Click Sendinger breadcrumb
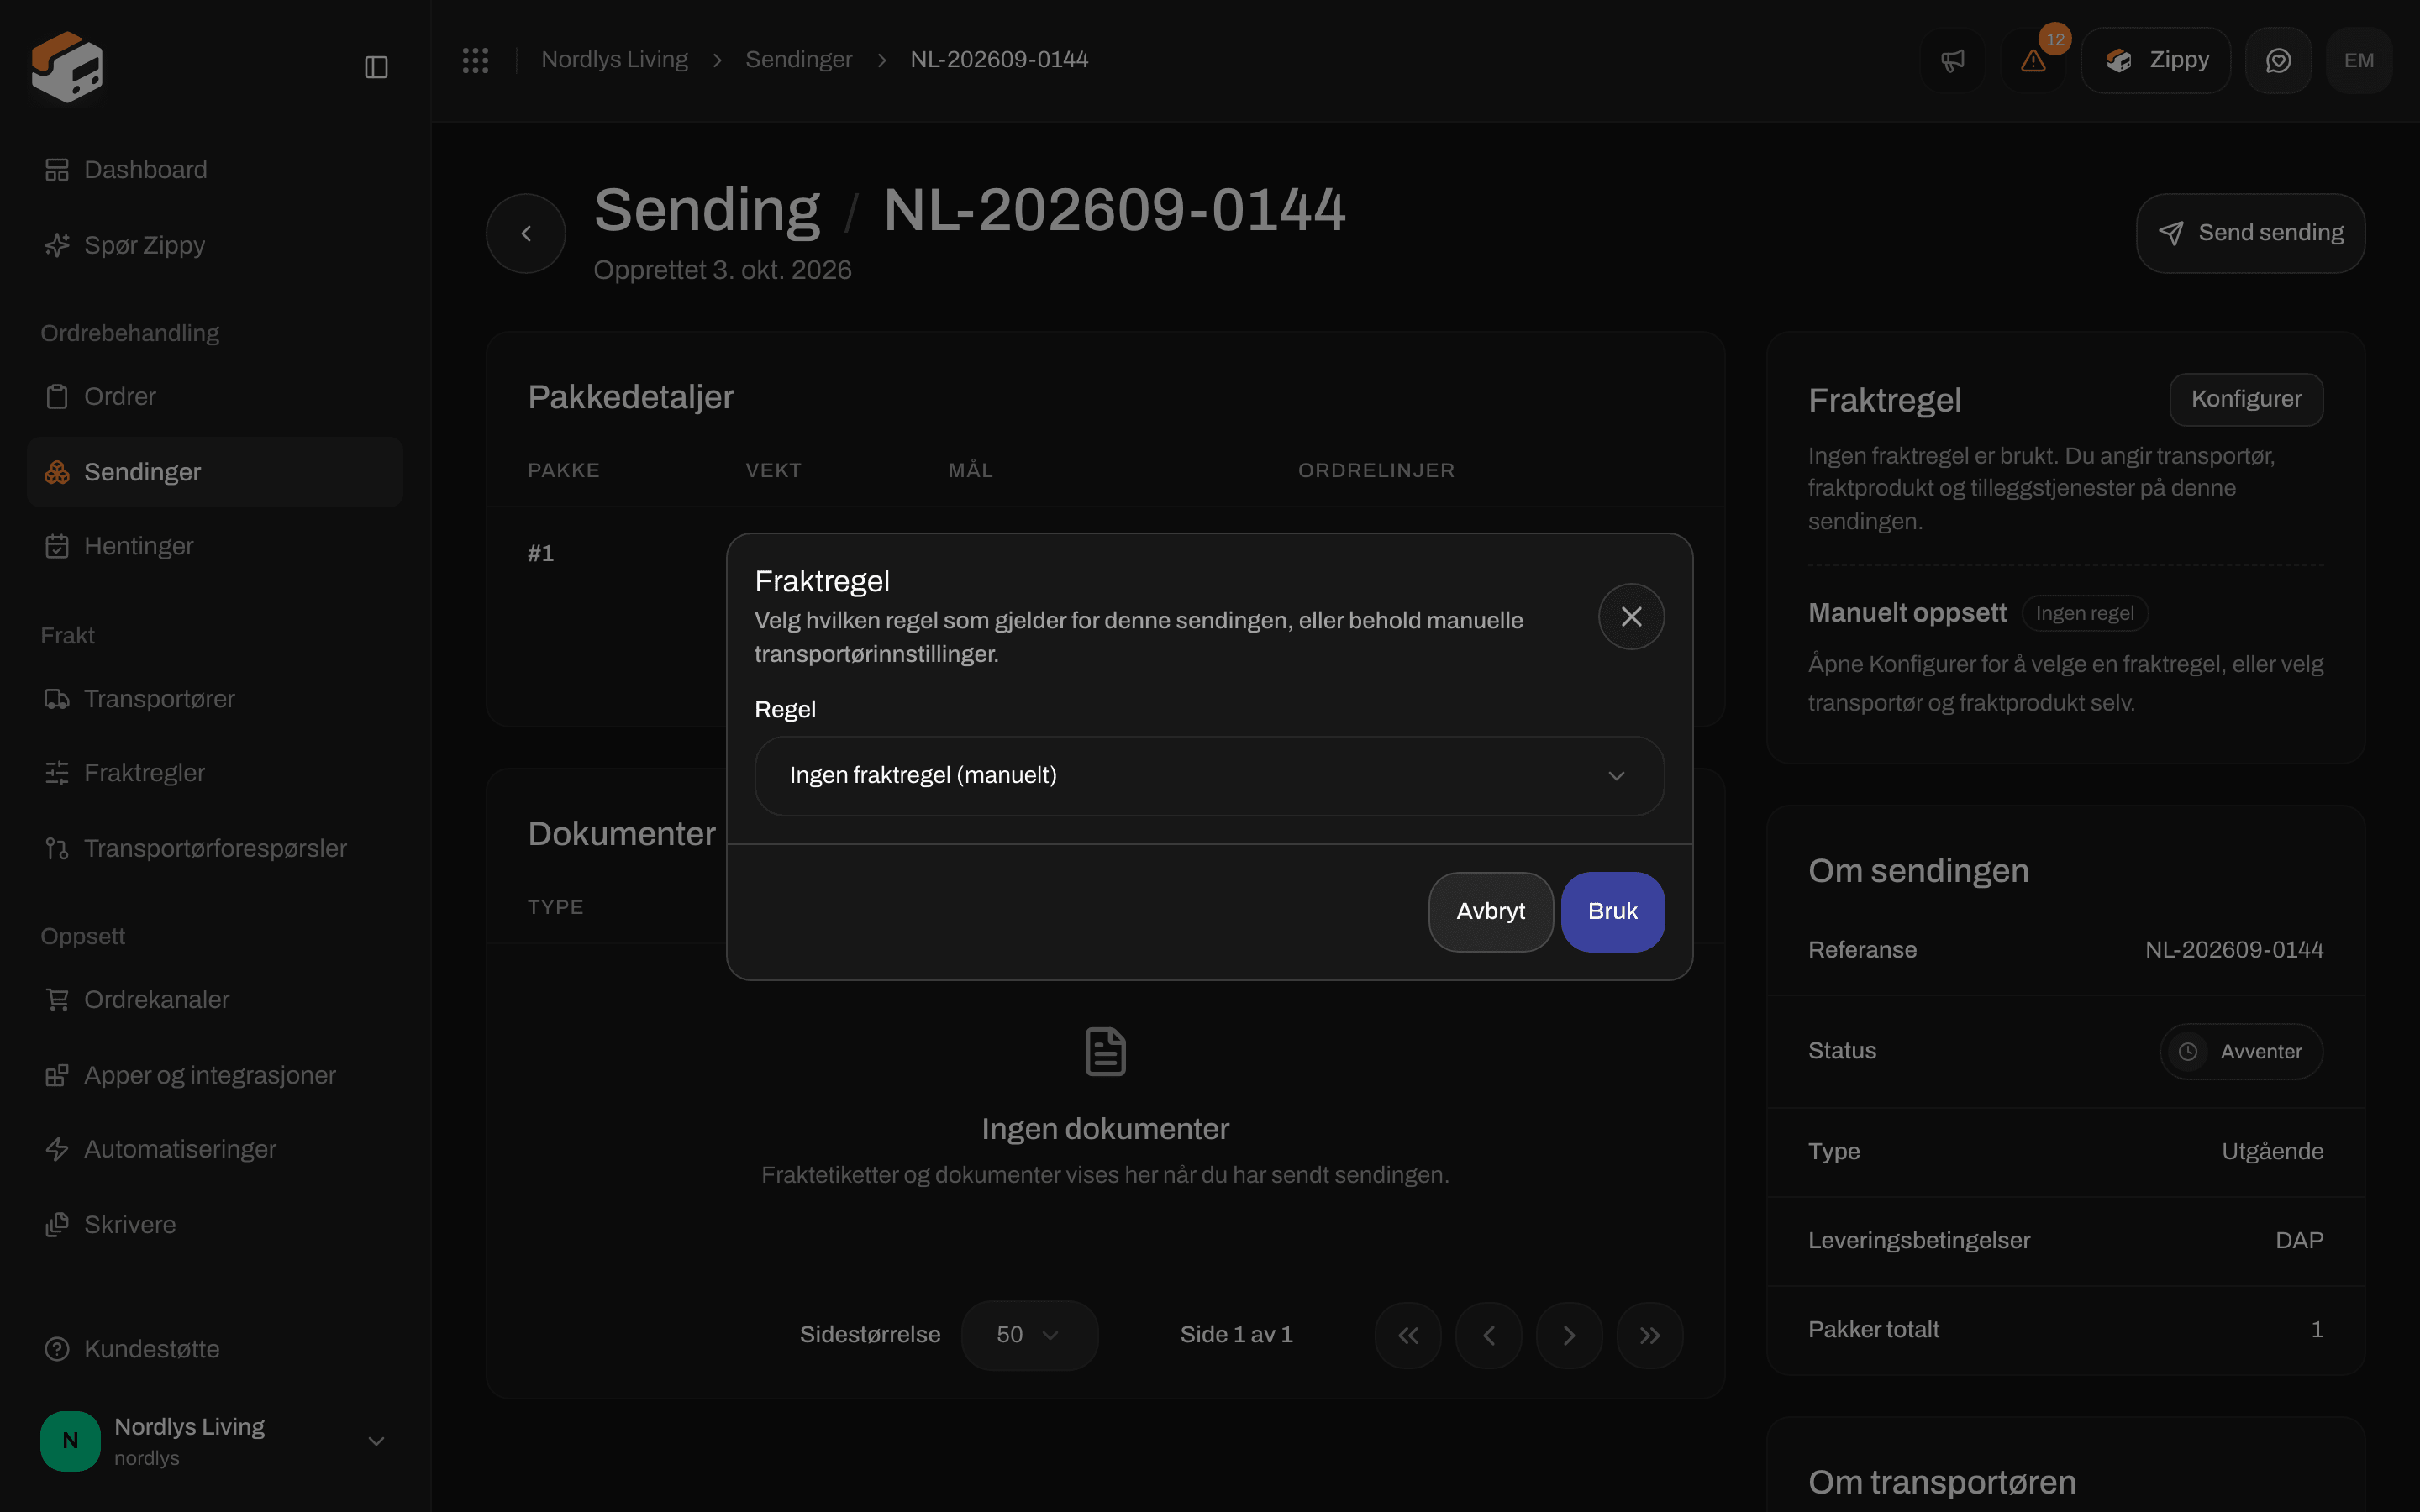The image size is (2420, 1512). coord(798,60)
